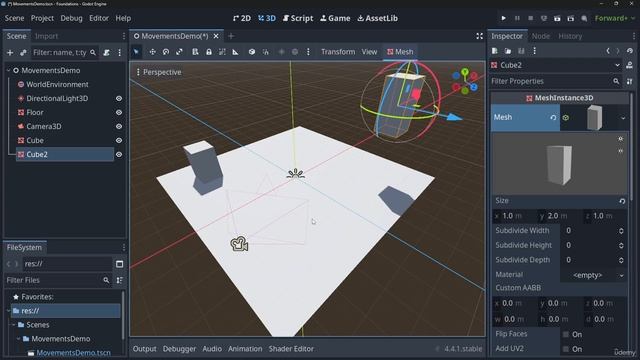
Task: Run the project with play button
Action: (x=503, y=18)
